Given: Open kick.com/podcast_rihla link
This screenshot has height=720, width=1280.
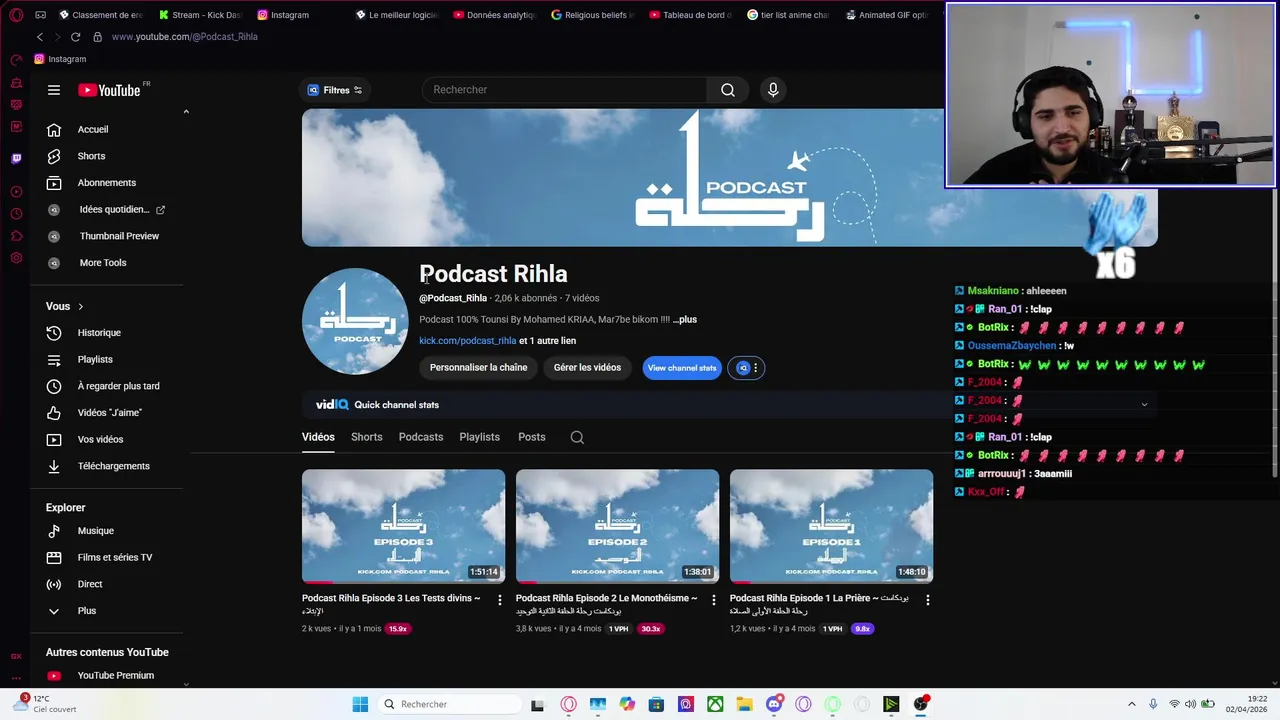Looking at the screenshot, I should tap(468, 341).
